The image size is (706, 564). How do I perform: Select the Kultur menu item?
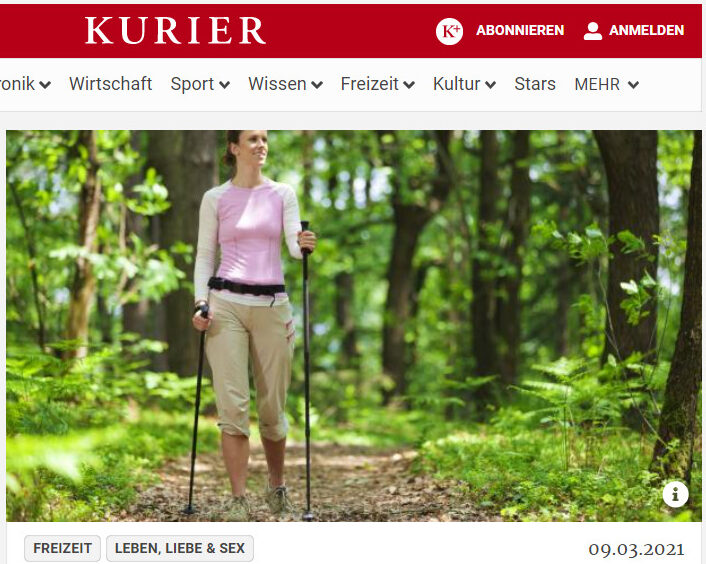click(457, 84)
